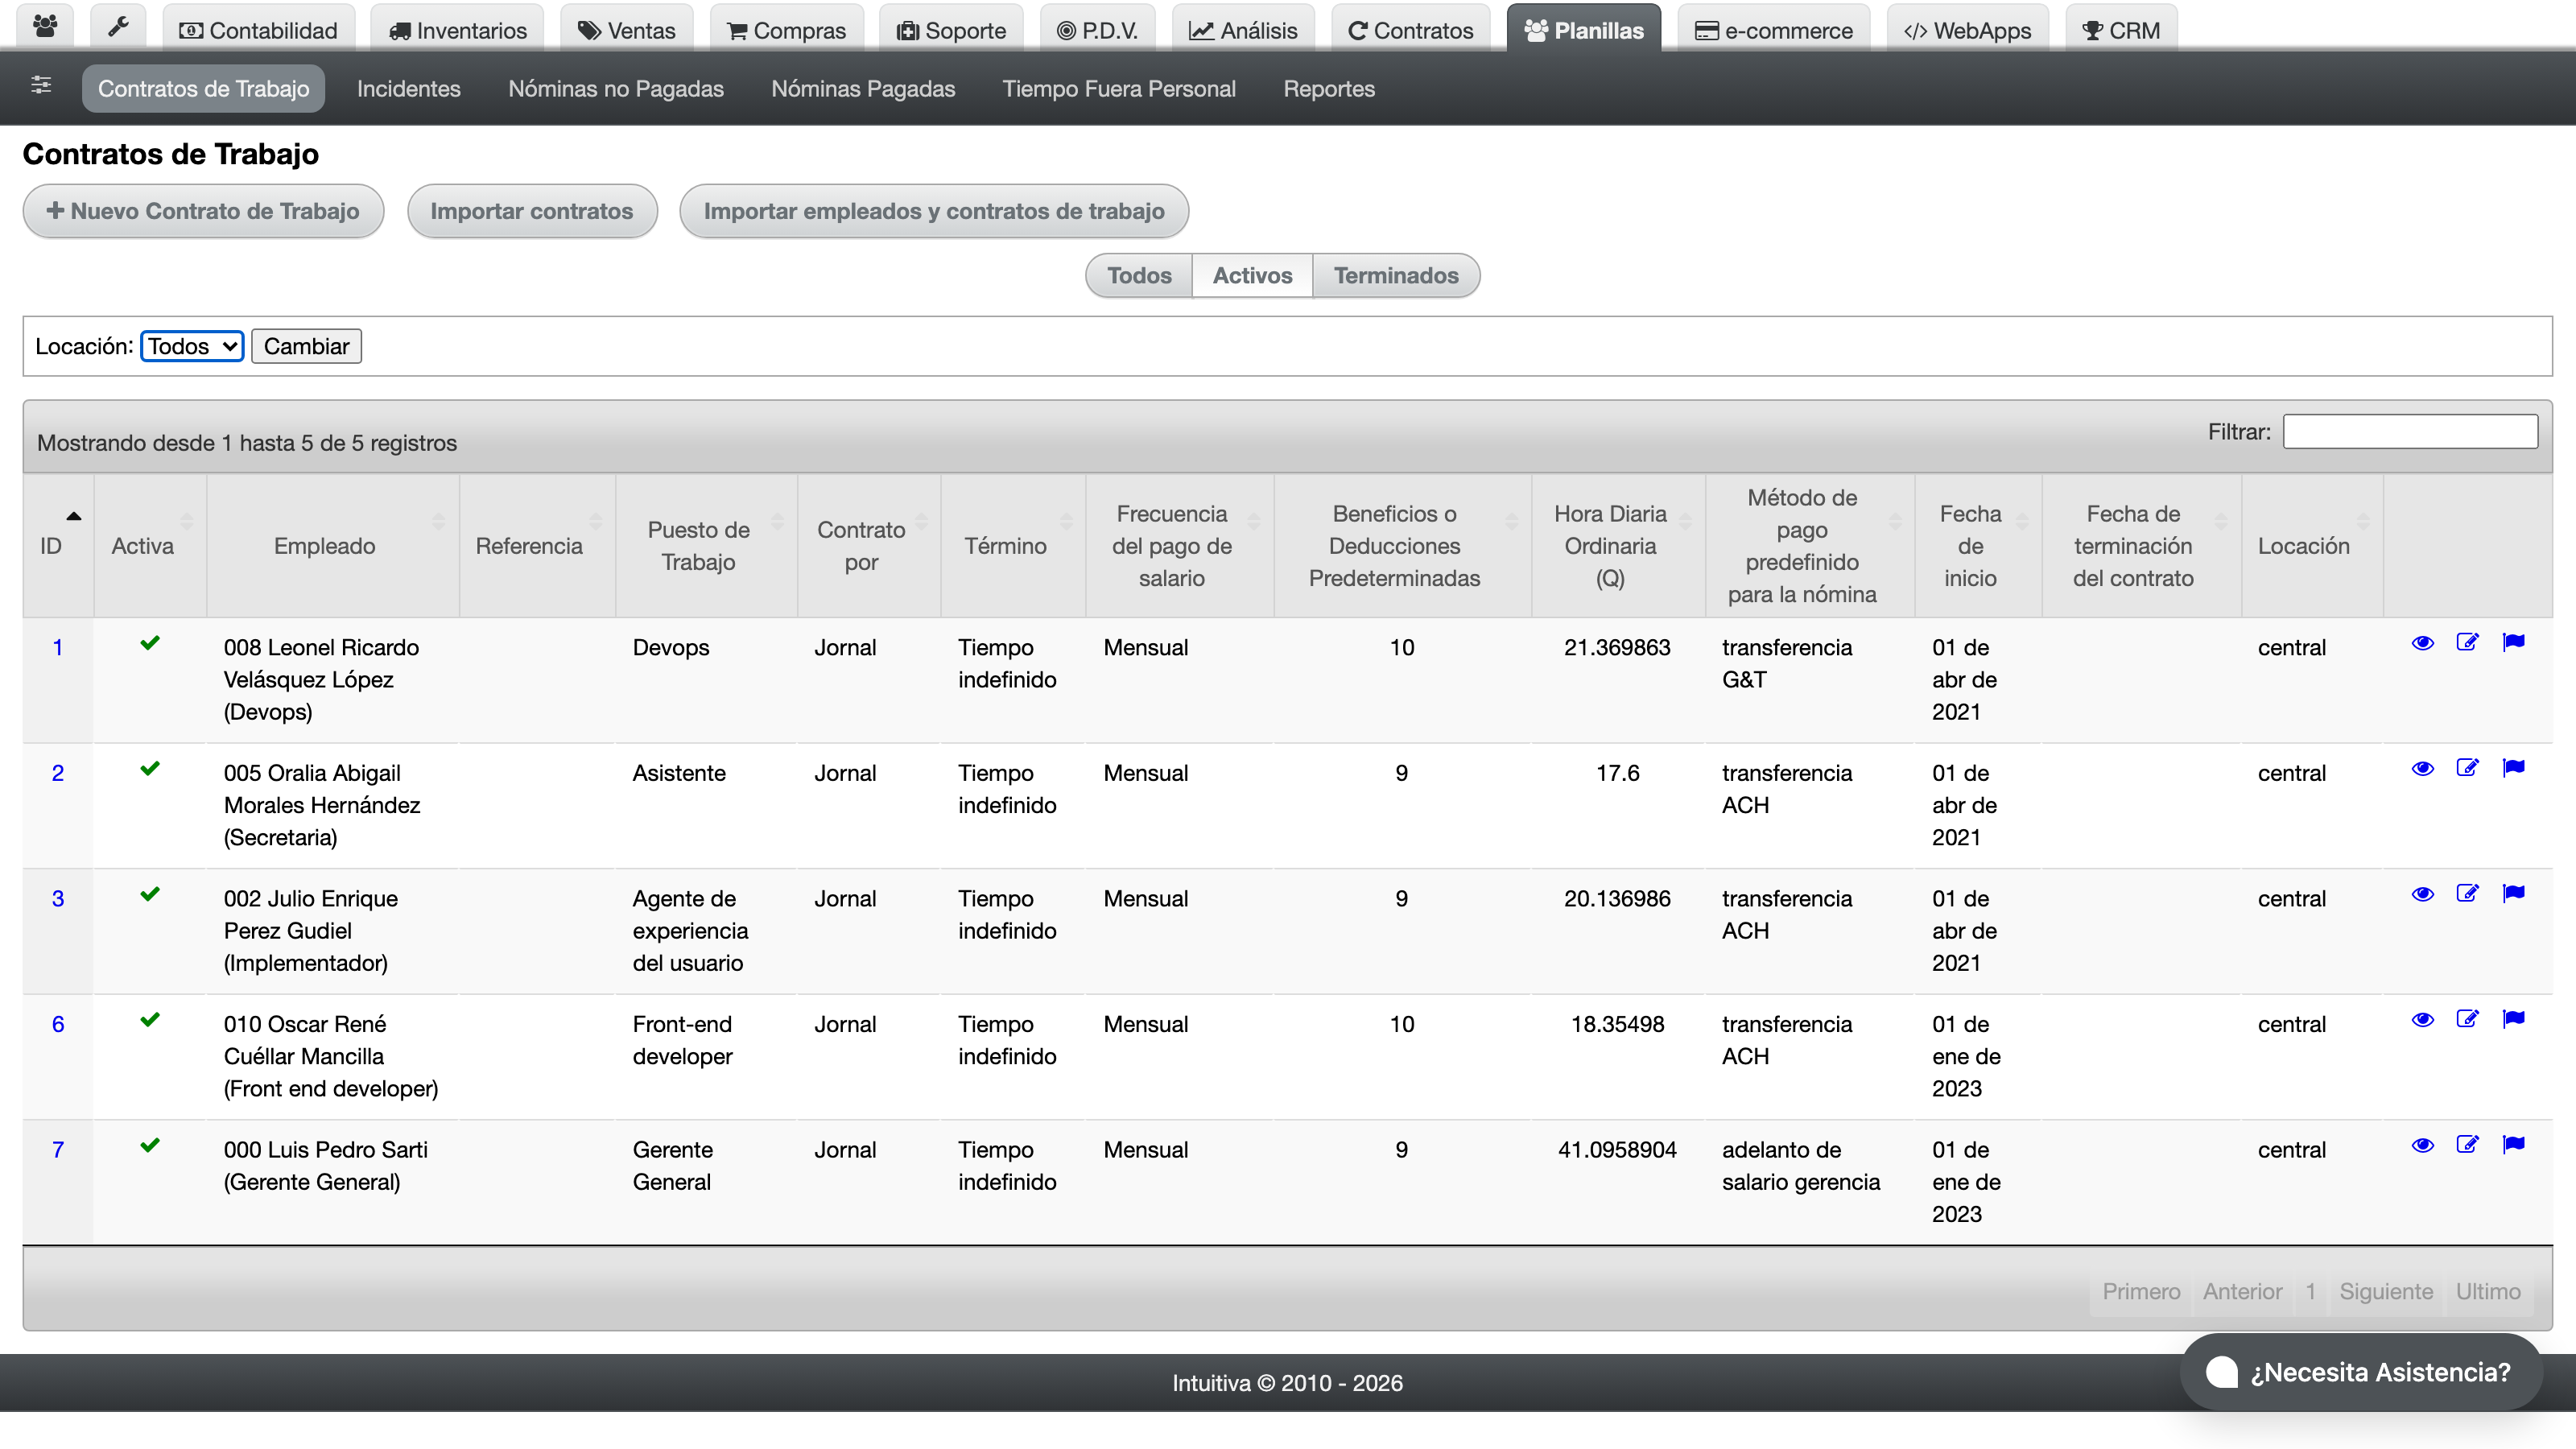Go to Siguiente page

click(2385, 1291)
